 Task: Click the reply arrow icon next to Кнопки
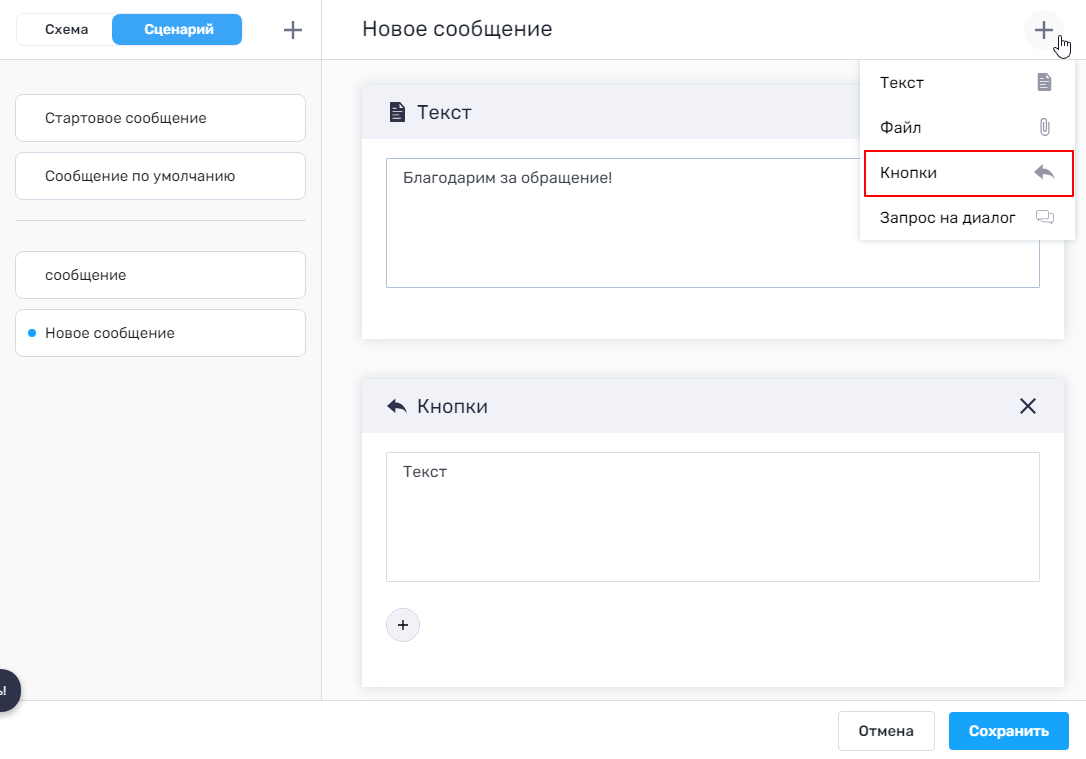(x=1044, y=173)
